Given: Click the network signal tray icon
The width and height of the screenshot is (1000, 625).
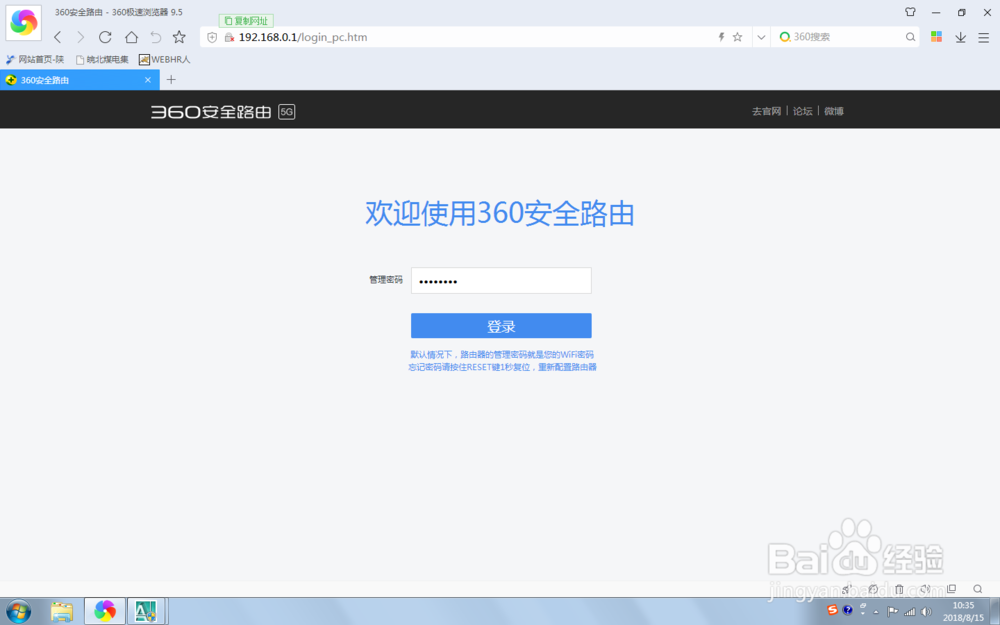Looking at the screenshot, I should (910, 612).
